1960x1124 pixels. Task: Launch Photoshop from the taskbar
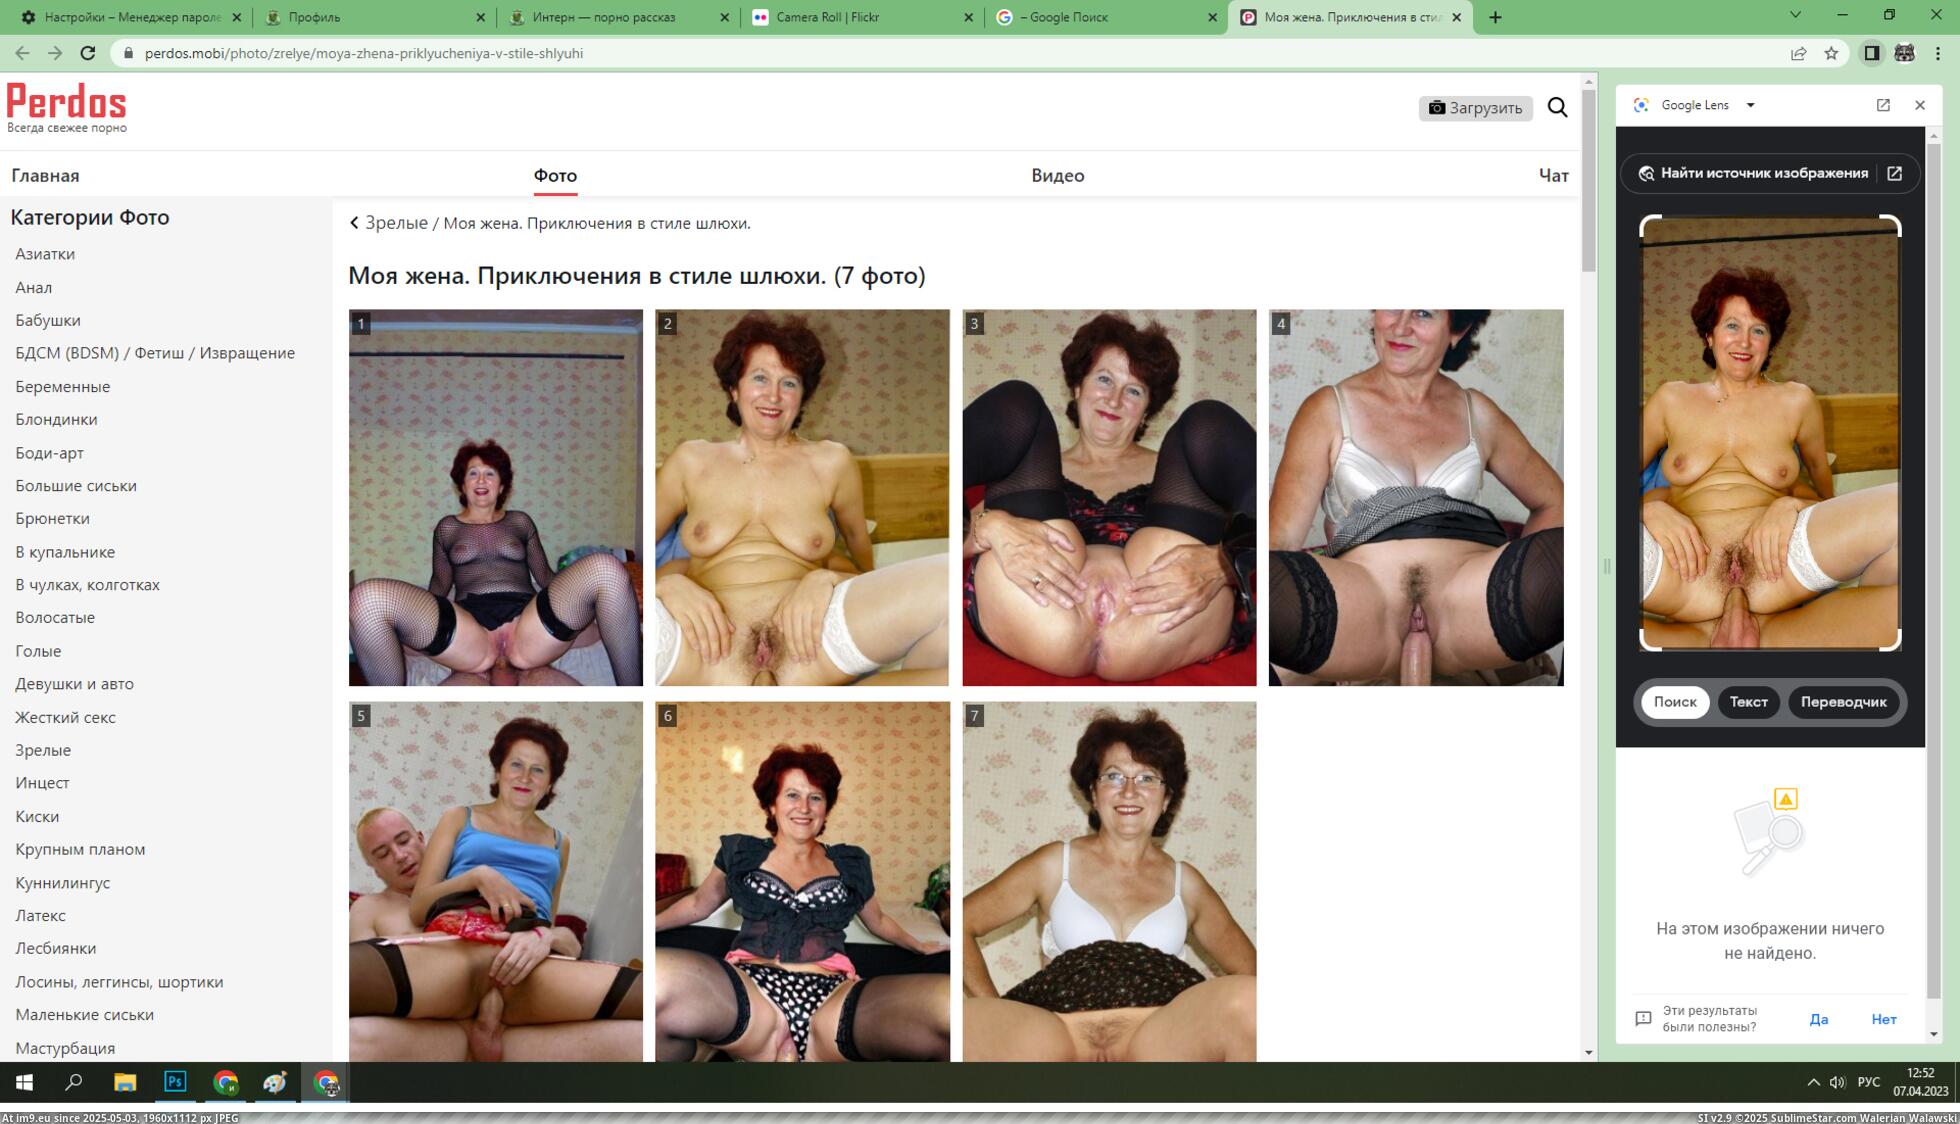pos(174,1082)
